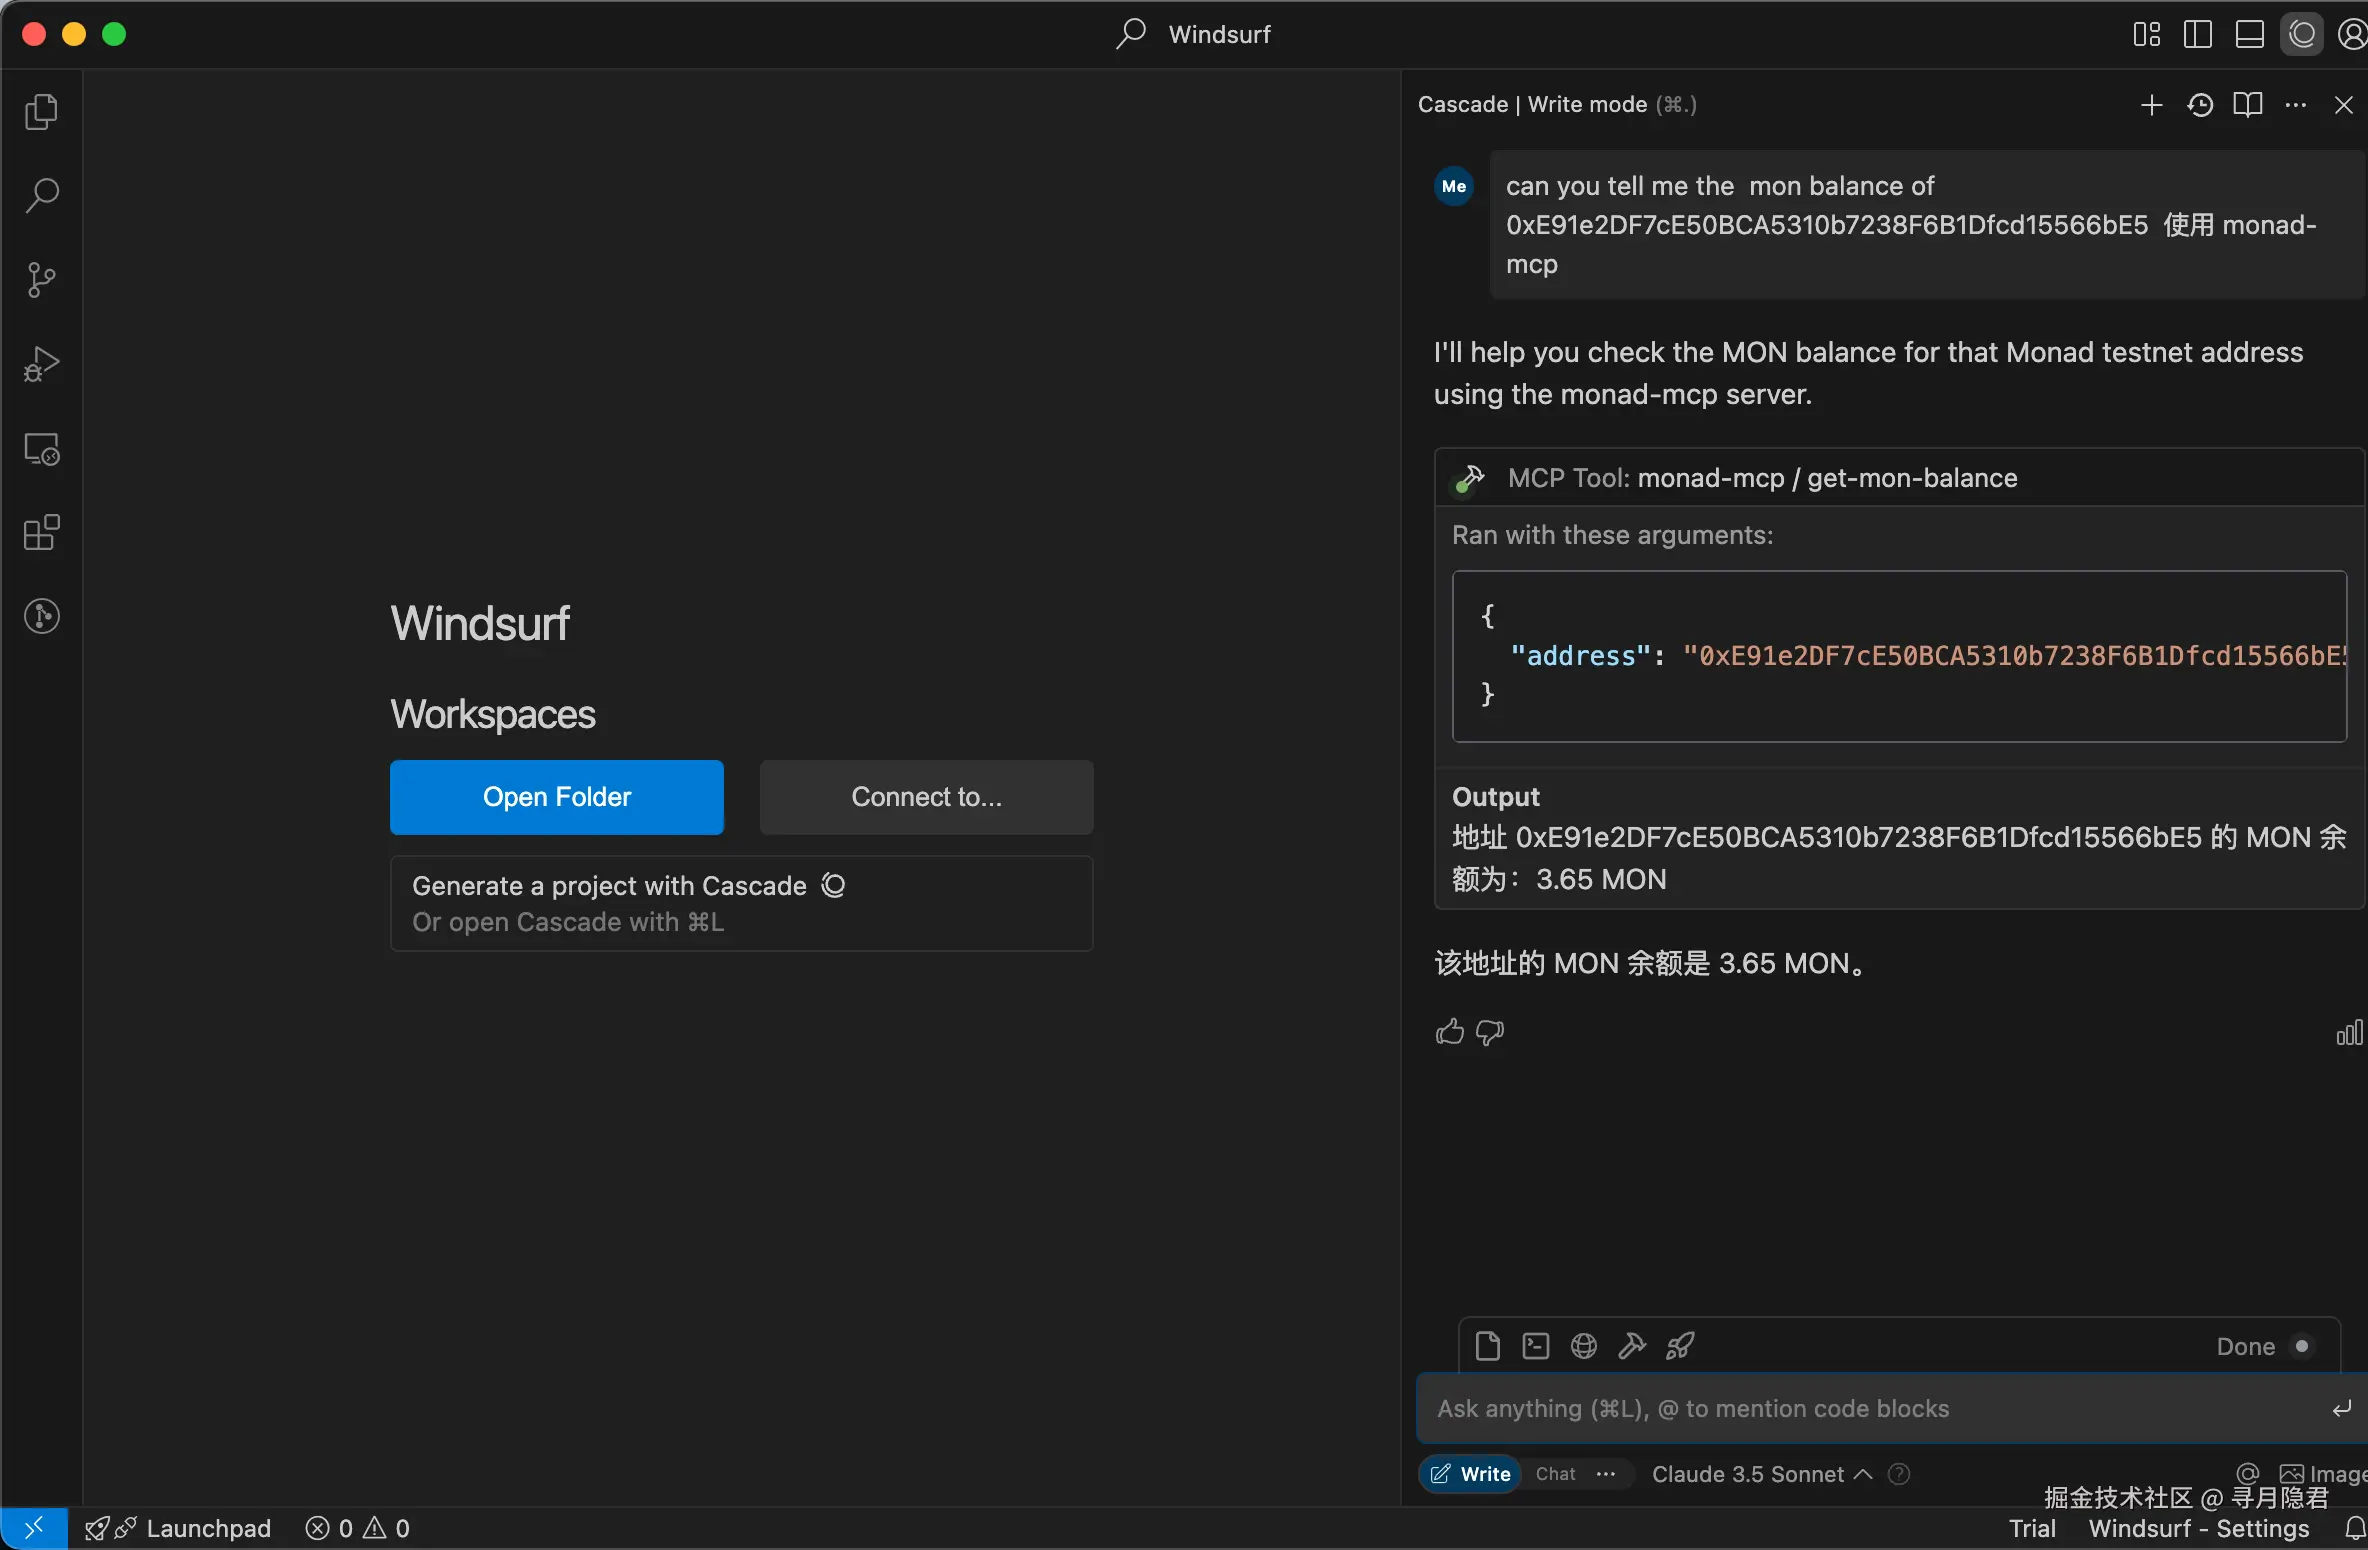Expand the Claude 3.5 Sonnet model selector

point(1761,1474)
